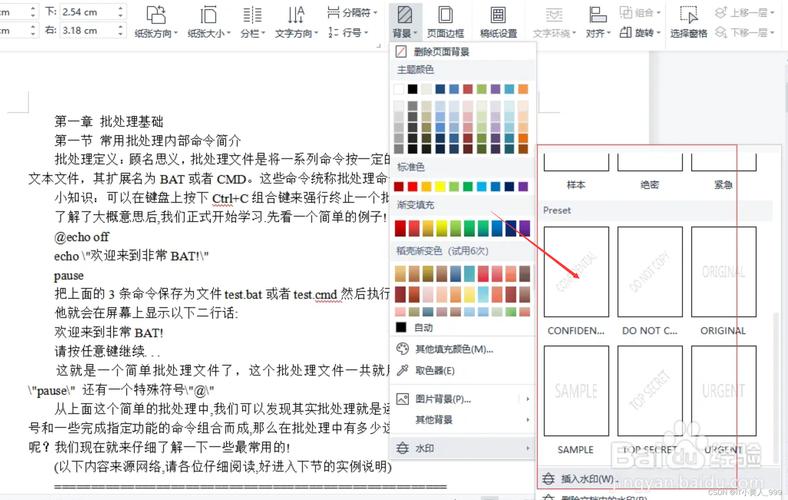Open the 选择窗格 selection pane
This screenshot has height=500, width=788.
(688, 22)
